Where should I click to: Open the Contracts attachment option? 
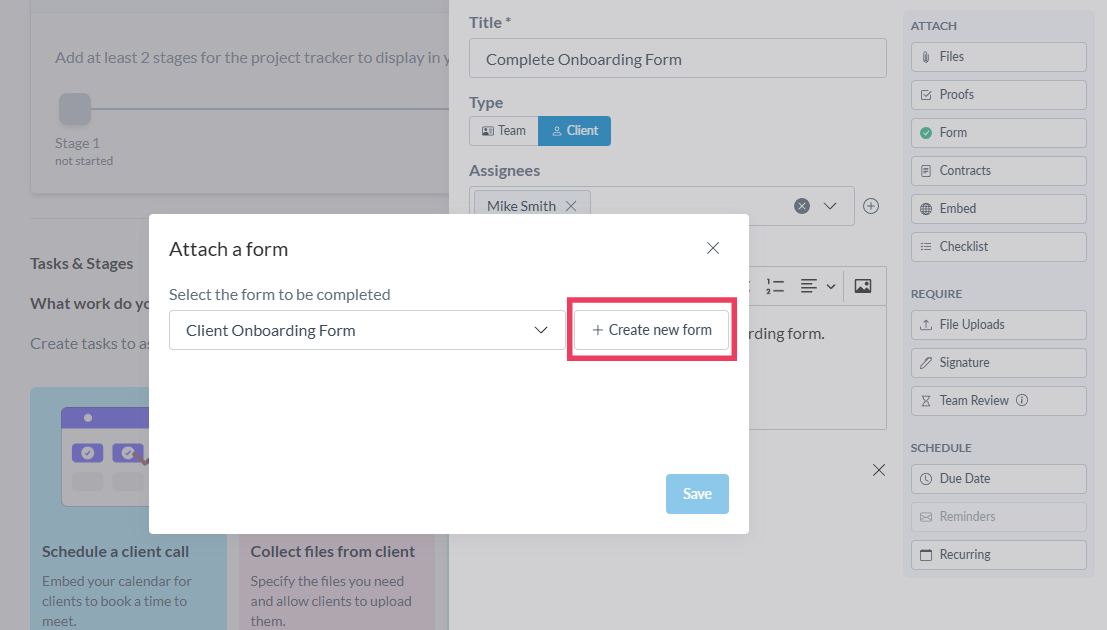pyautogui.click(x=998, y=171)
